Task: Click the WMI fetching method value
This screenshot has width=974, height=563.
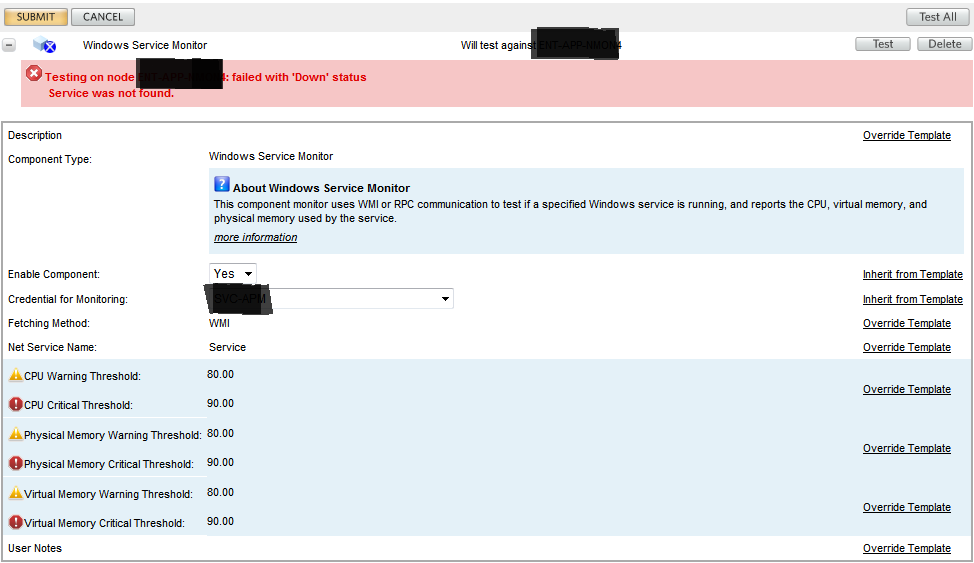Action: 219,323
